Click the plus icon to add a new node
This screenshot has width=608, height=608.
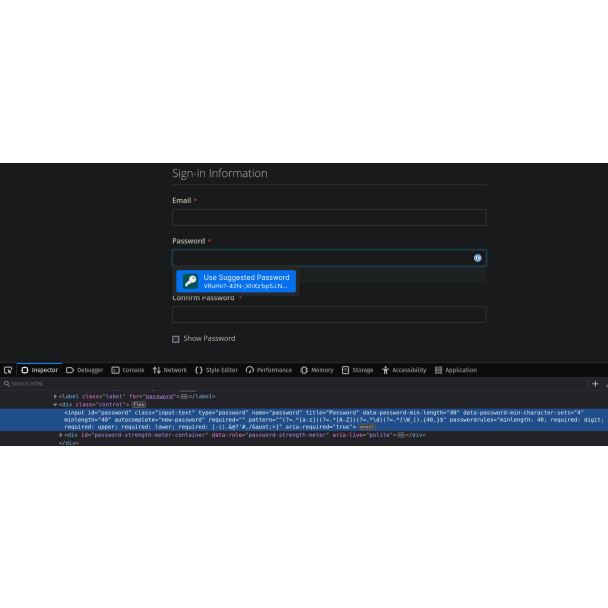(x=595, y=383)
